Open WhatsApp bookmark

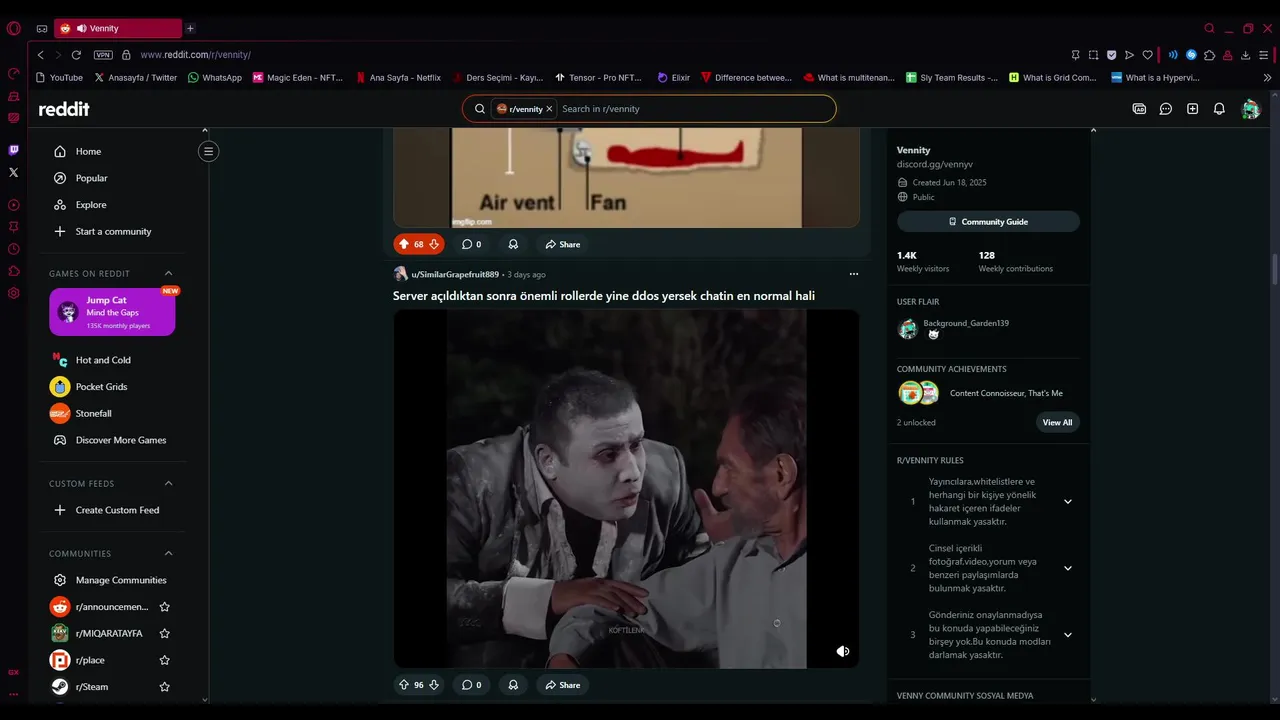(215, 77)
